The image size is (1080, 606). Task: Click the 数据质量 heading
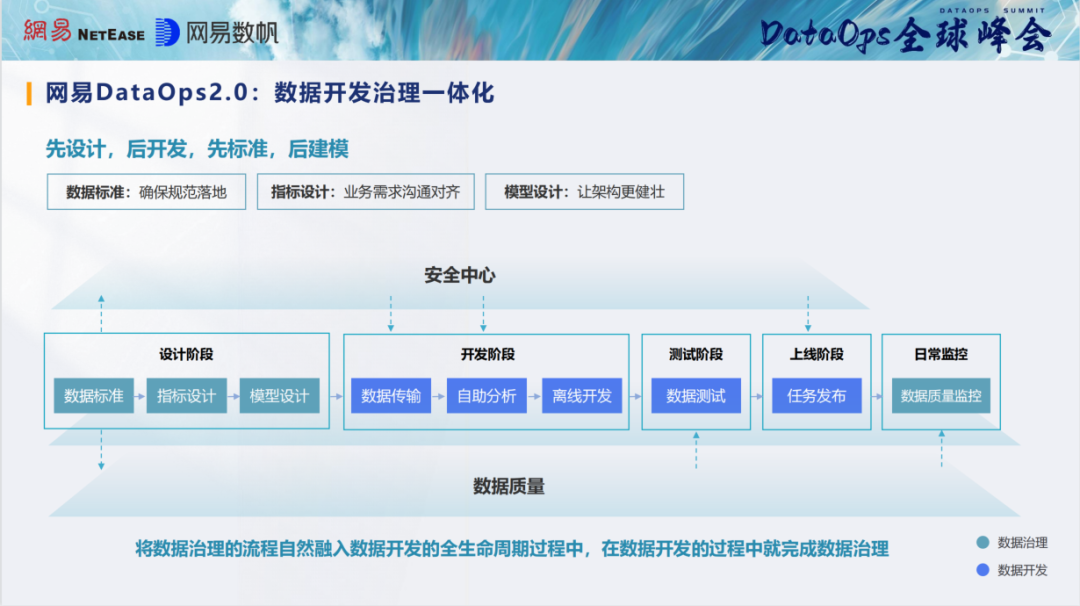[509, 487]
